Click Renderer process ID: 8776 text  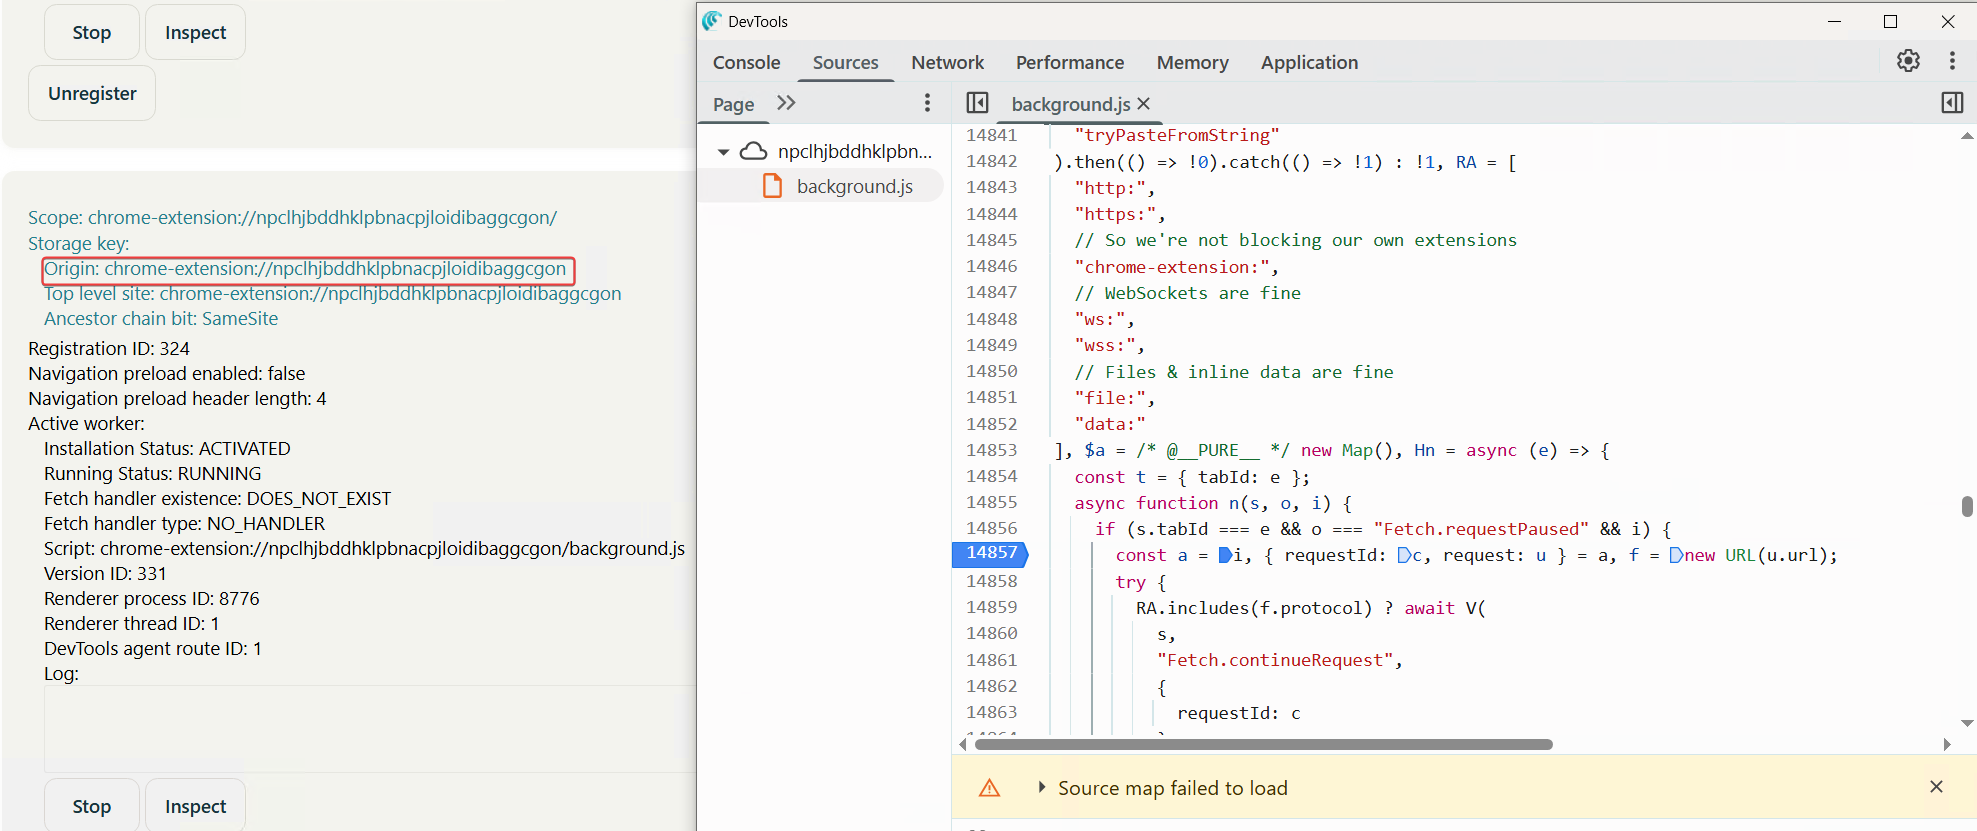(152, 598)
